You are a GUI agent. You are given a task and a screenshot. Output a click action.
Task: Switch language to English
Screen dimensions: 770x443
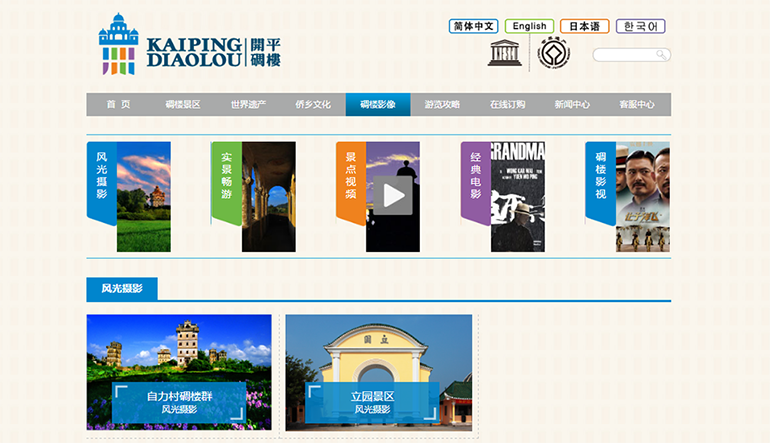coord(529,26)
